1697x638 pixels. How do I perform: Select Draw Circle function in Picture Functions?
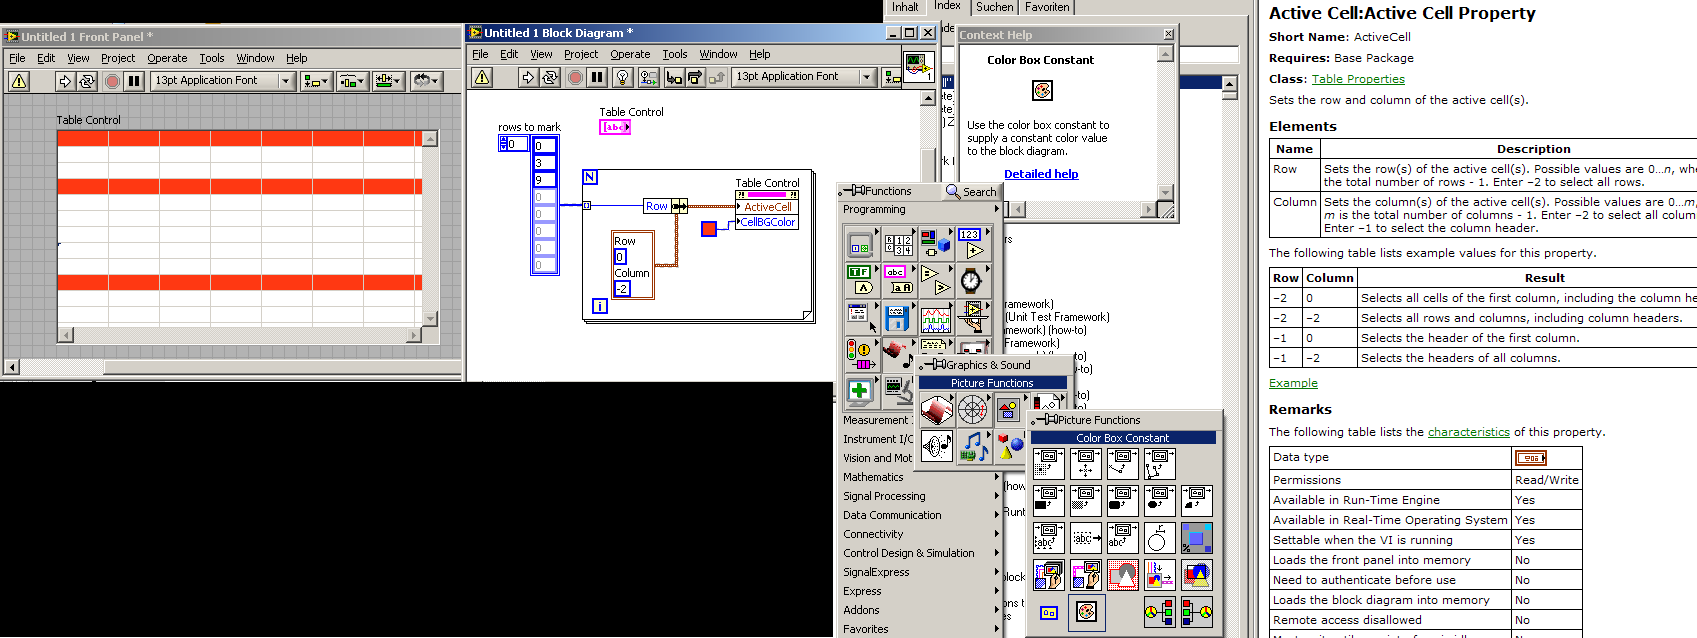point(1158,540)
